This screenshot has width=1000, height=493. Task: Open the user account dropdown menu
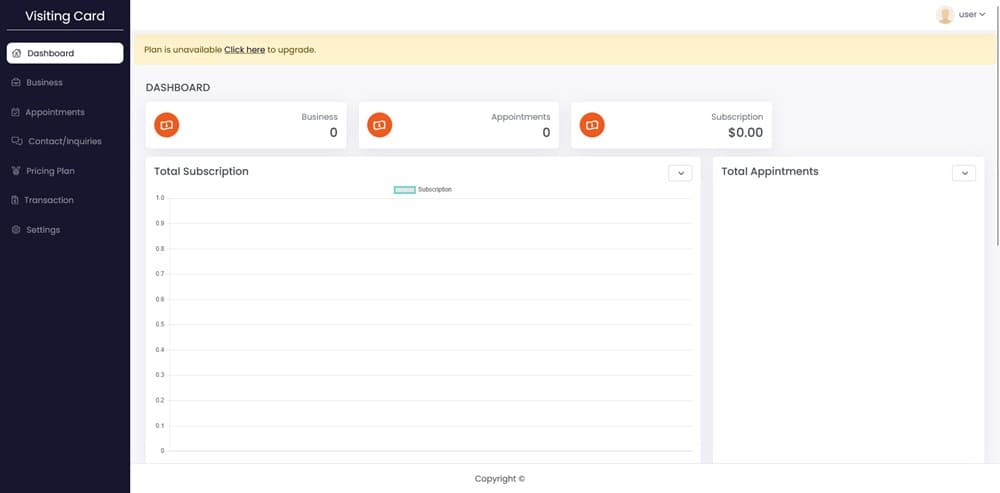tap(972, 15)
